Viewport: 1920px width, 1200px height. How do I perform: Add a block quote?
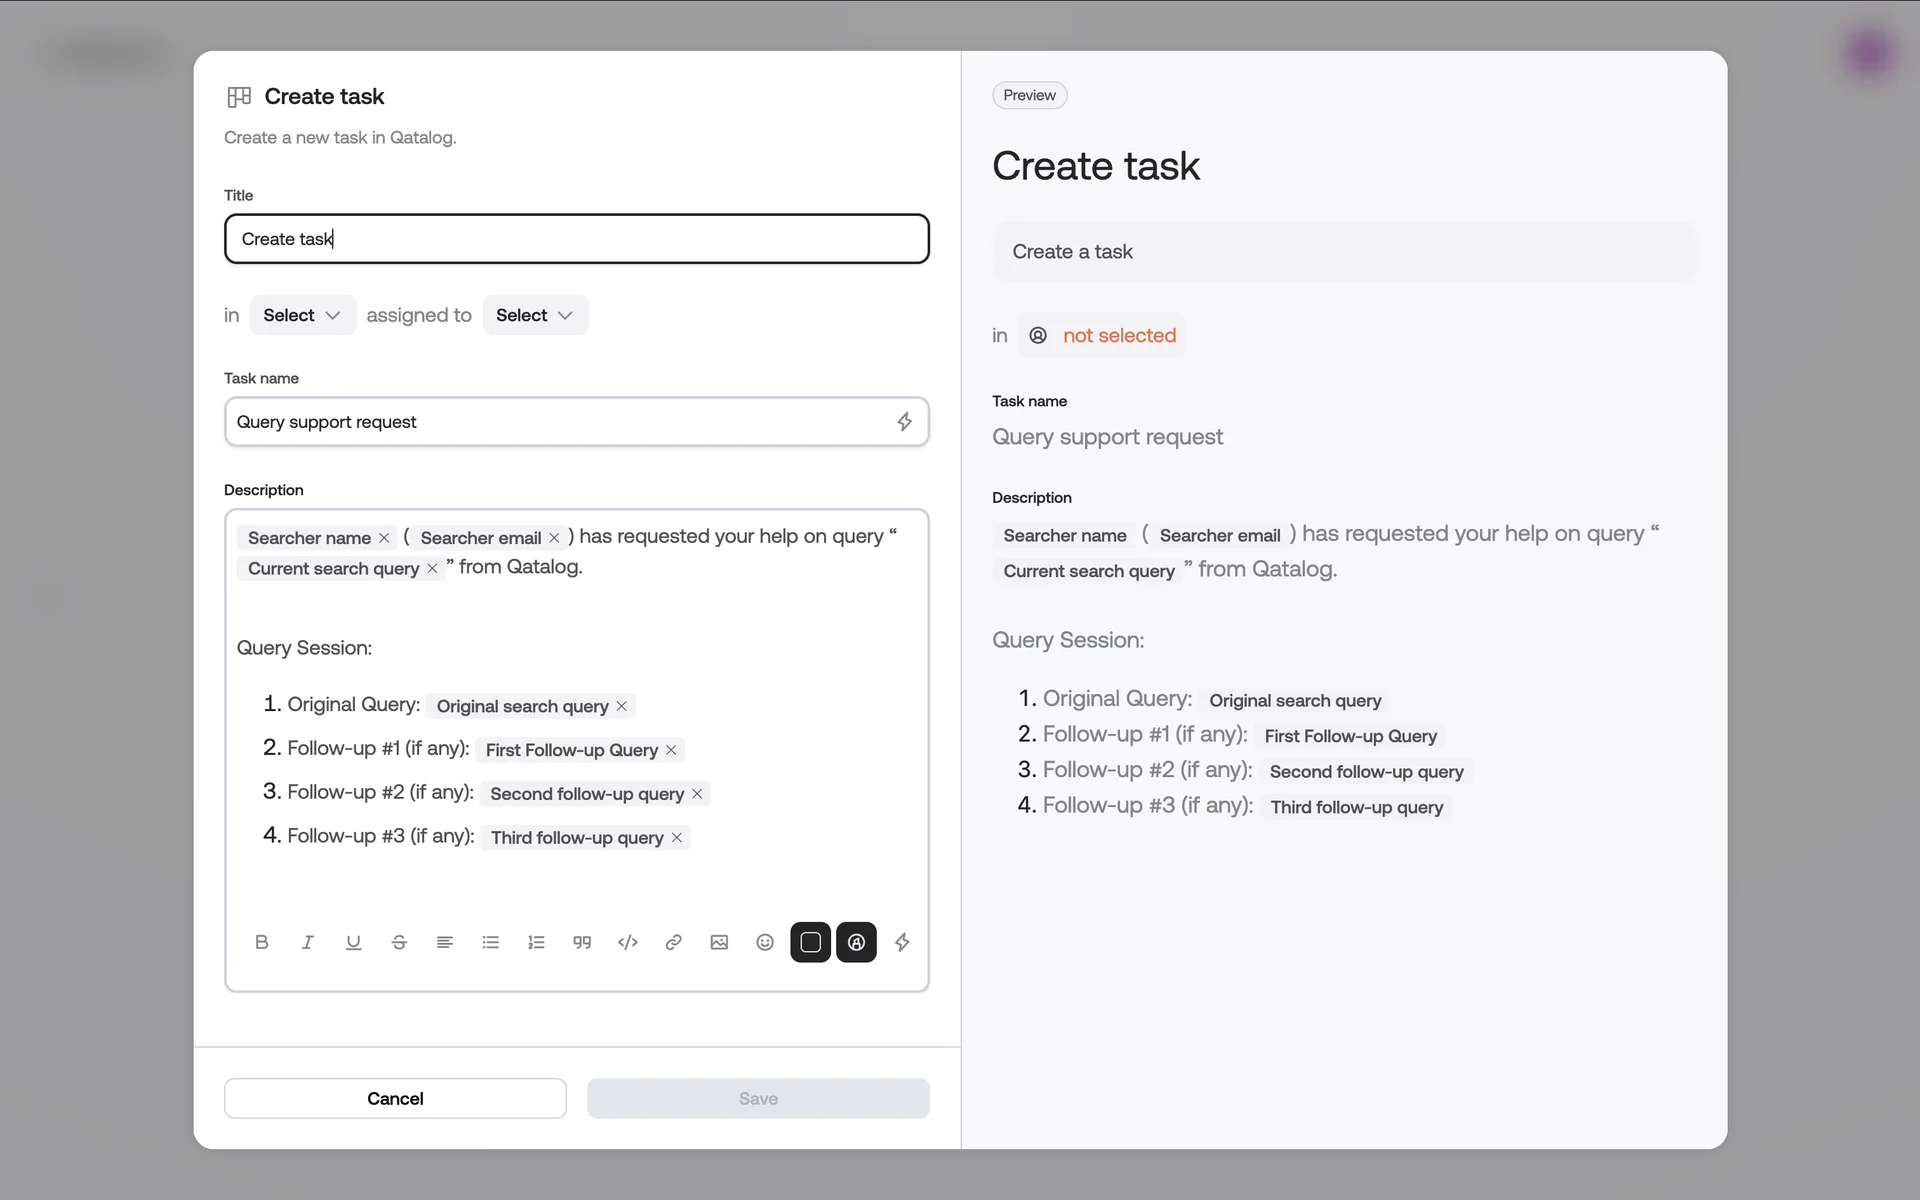[582, 942]
